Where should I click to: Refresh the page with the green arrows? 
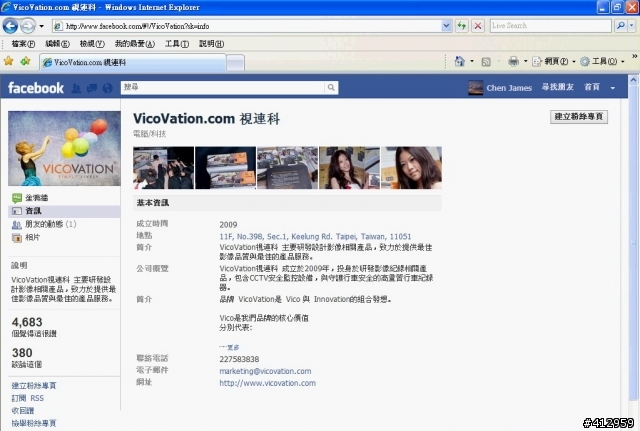click(x=462, y=26)
